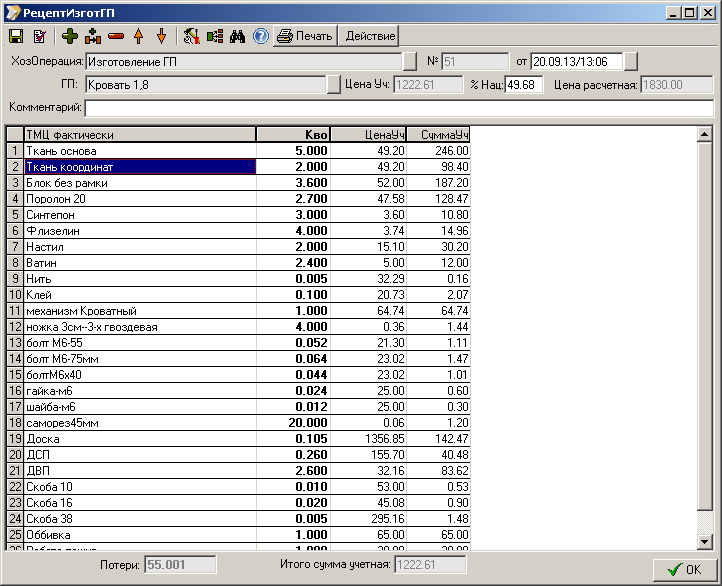The width and height of the screenshot is (722, 586).
Task: Select the row Скоба 16
Action: click(x=238, y=503)
